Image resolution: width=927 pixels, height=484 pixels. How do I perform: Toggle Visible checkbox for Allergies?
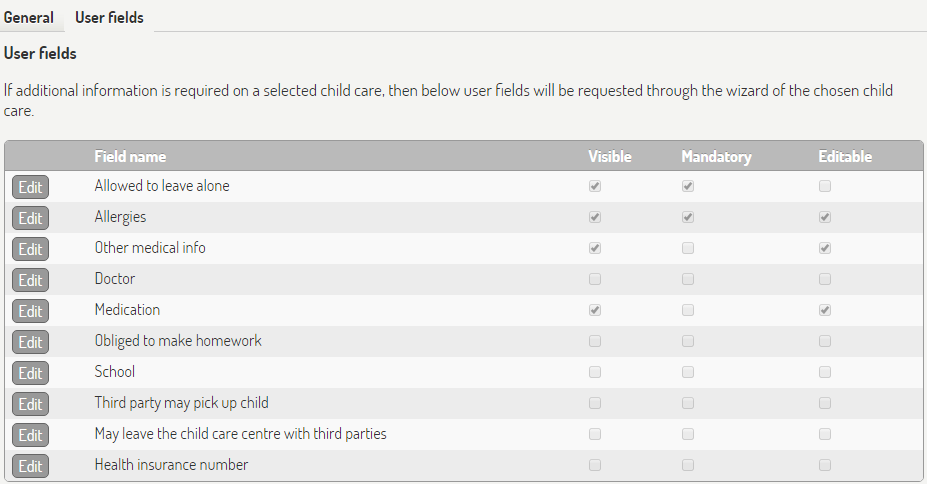pyautogui.click(x=595, y=217)
